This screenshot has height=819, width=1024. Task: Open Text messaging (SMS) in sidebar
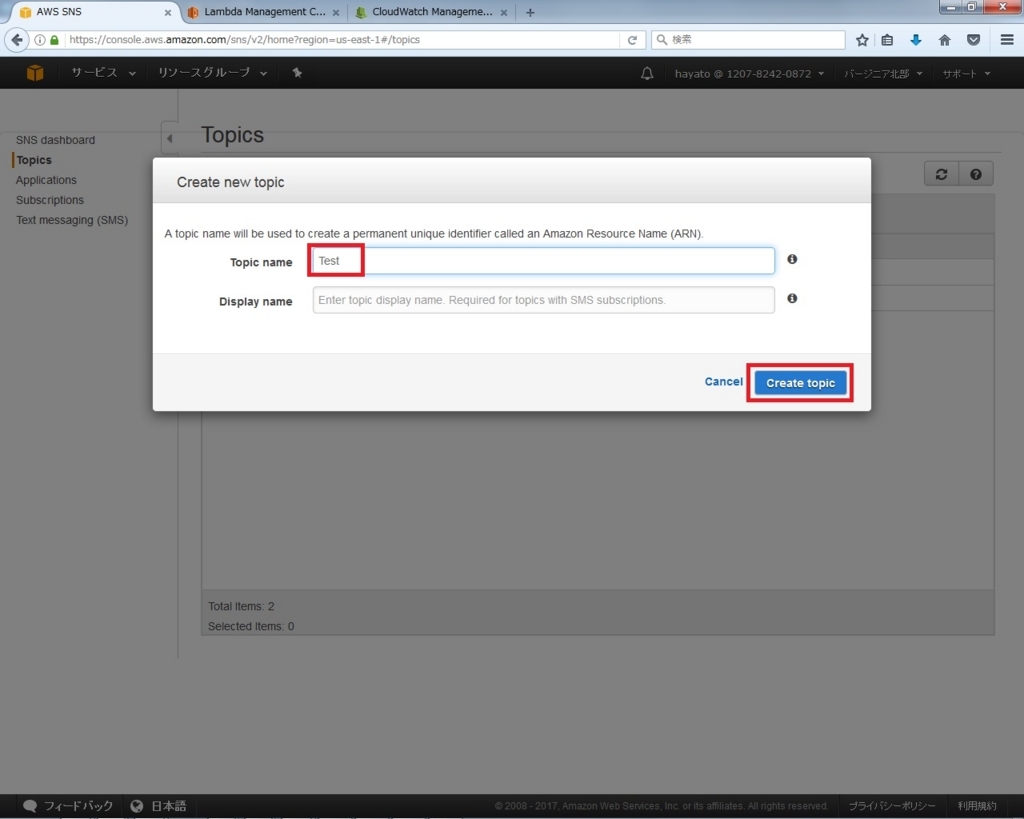pos(72,220)
